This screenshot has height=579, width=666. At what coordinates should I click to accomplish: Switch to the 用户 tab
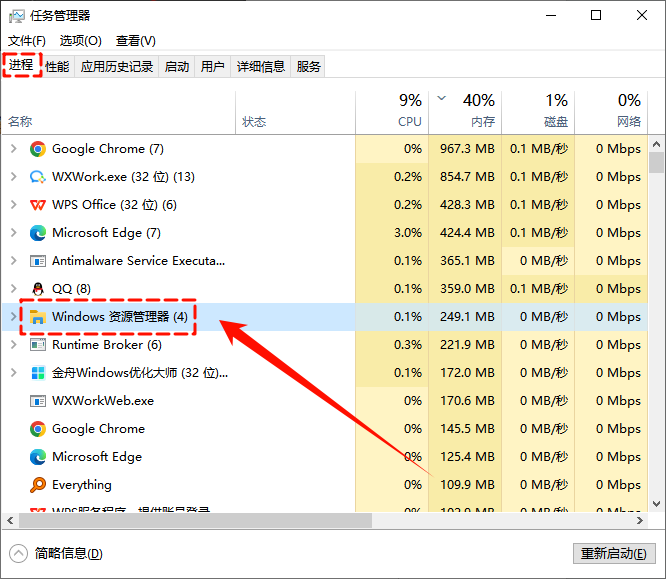click(x=212, y=67)
